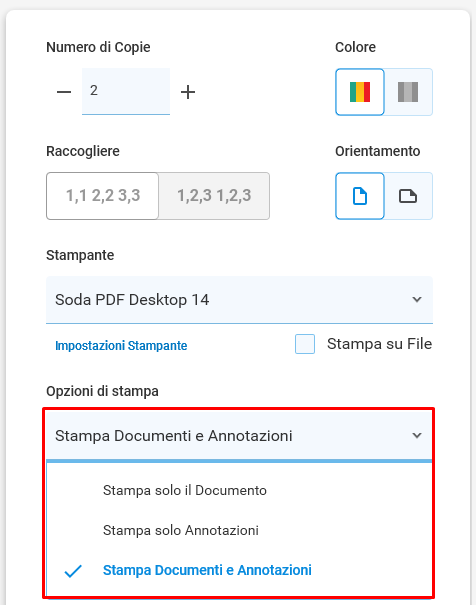Click the blue checkmark beside selected option
The width and height of the screenshot is (476, 605).
coord(73,571)
